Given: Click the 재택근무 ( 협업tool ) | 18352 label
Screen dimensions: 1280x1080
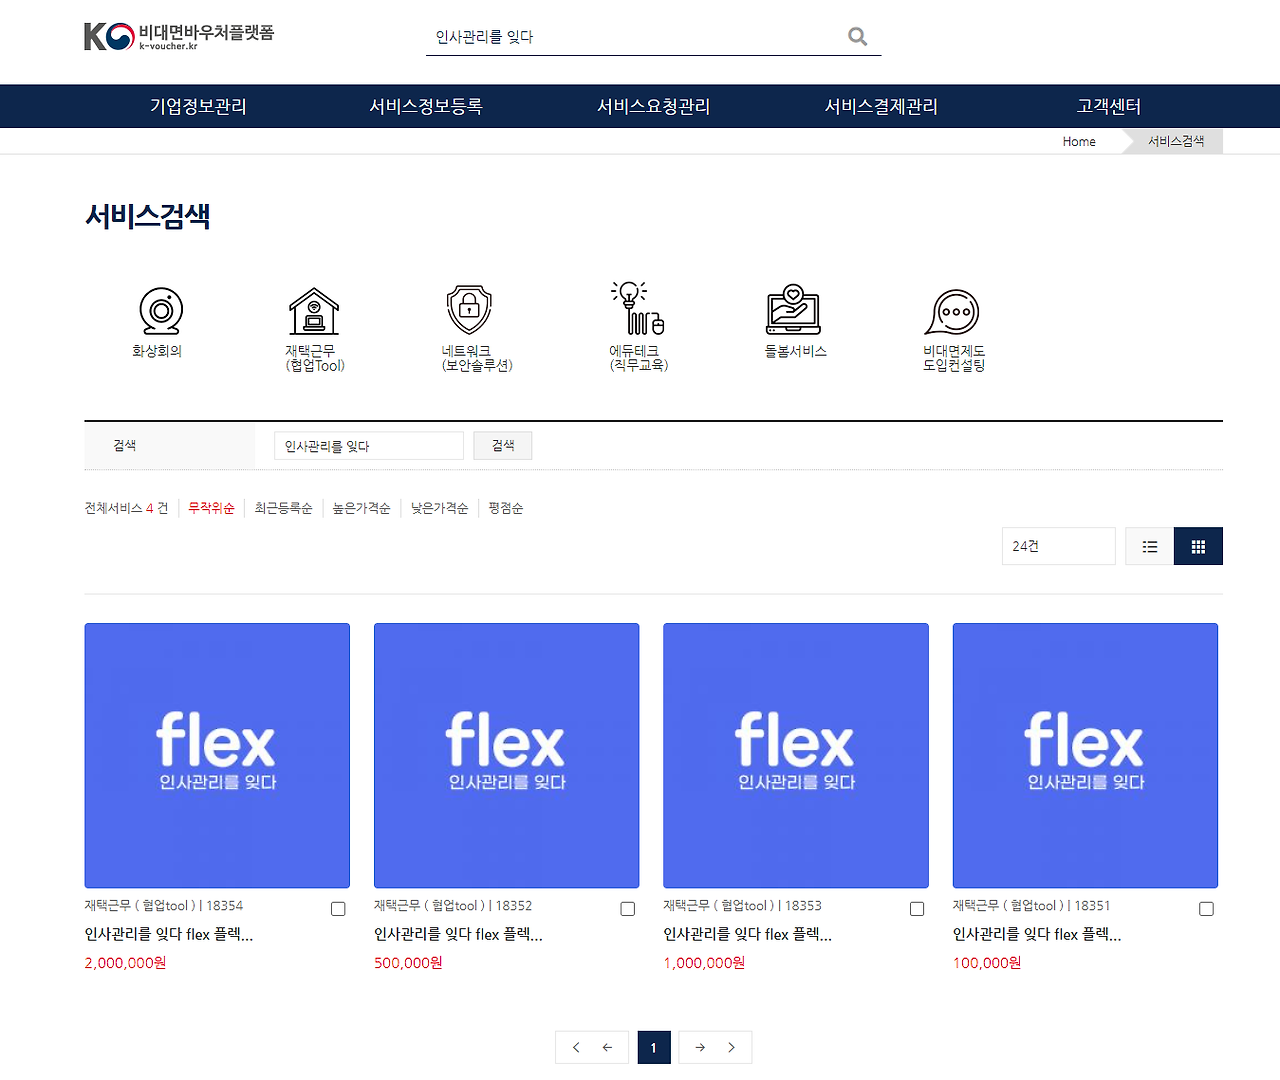Looking at the screenshot, I should 453,906.
